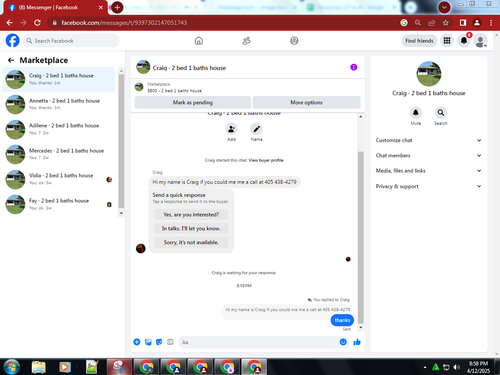500x375 pixels.
Task: Open the Facebook logo home link
Action: pyautogui.click(x=13, y=41)
